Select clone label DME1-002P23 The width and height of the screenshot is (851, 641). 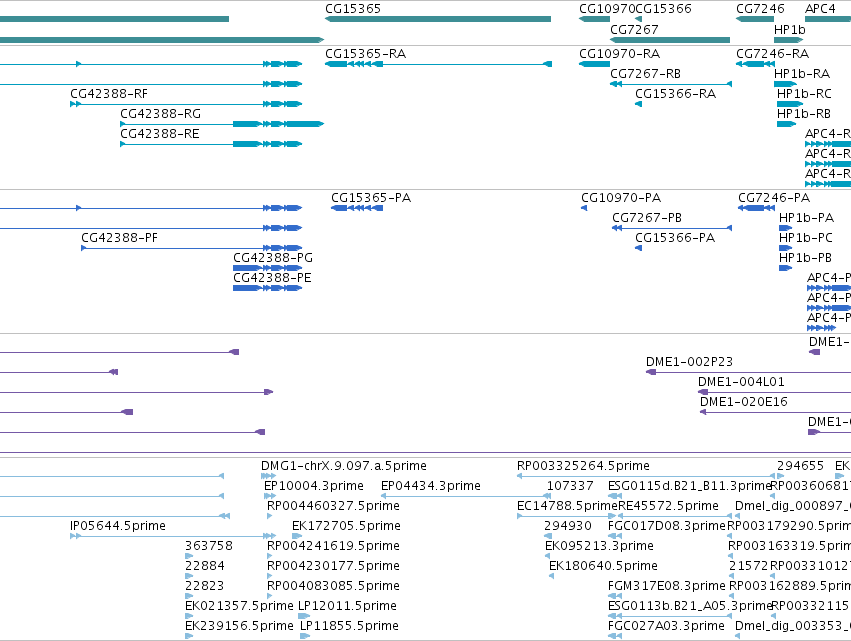click(x=689, y=362)
